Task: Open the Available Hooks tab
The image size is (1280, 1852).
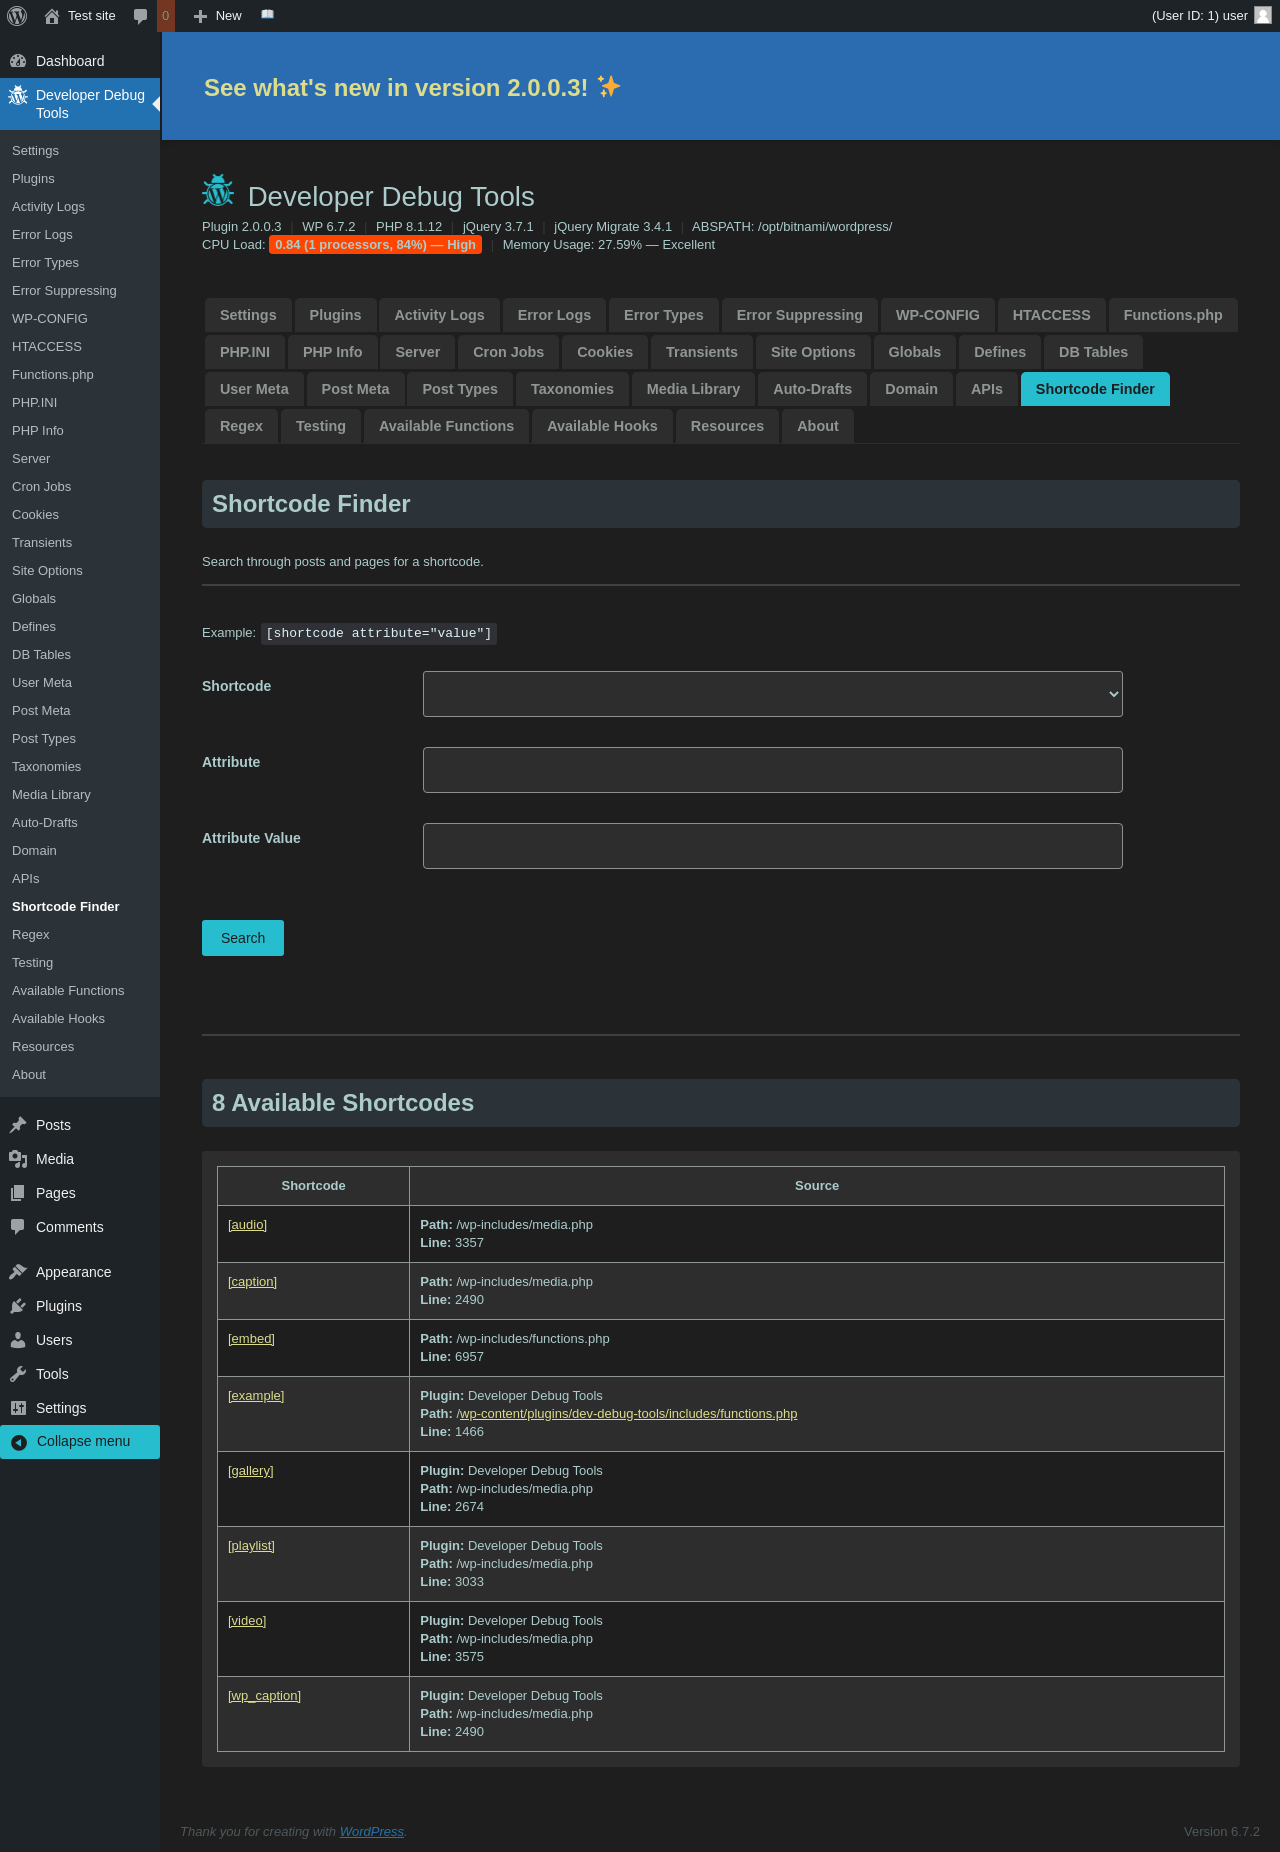Action: coord(602,426)
